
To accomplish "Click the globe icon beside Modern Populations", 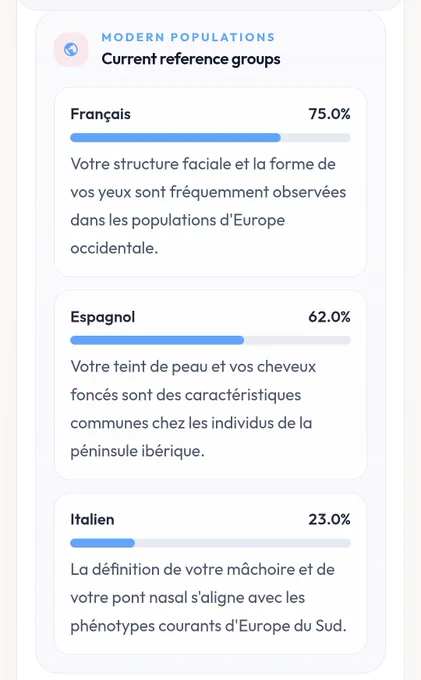I will coord(71,49).
